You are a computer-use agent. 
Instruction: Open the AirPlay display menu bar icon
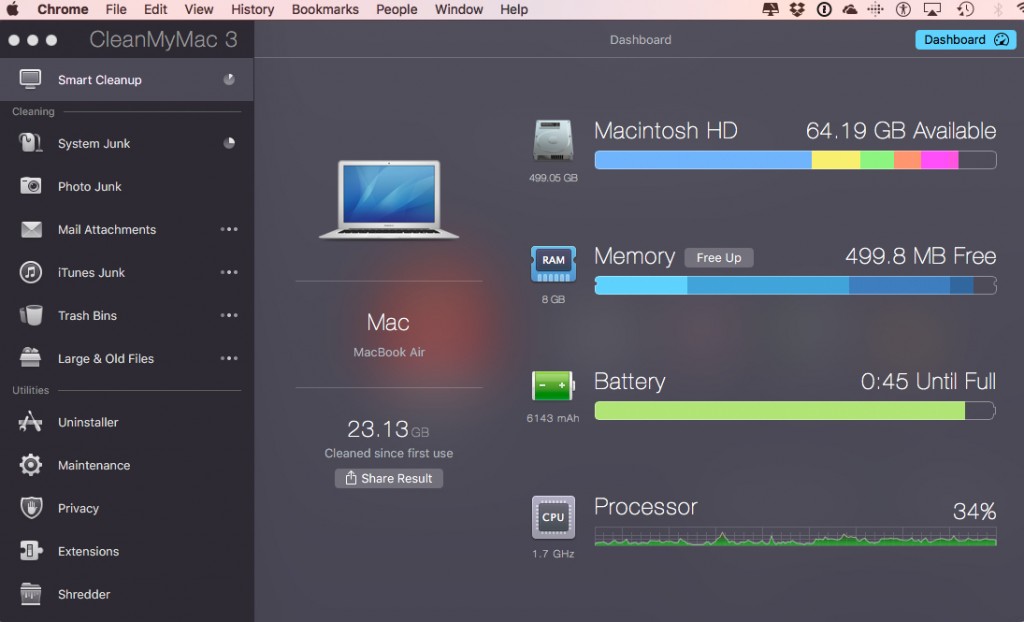932,9
